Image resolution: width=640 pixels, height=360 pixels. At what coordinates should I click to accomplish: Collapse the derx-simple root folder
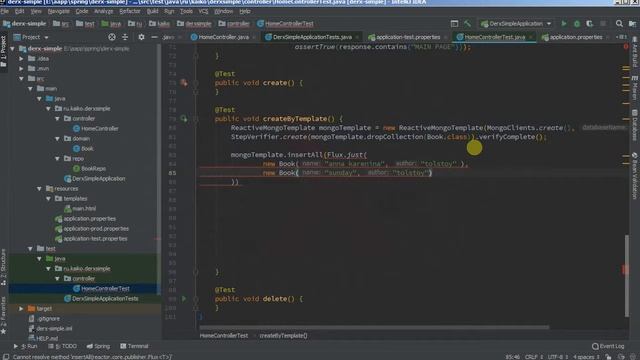pyautogui.click(x=12, y=49)
